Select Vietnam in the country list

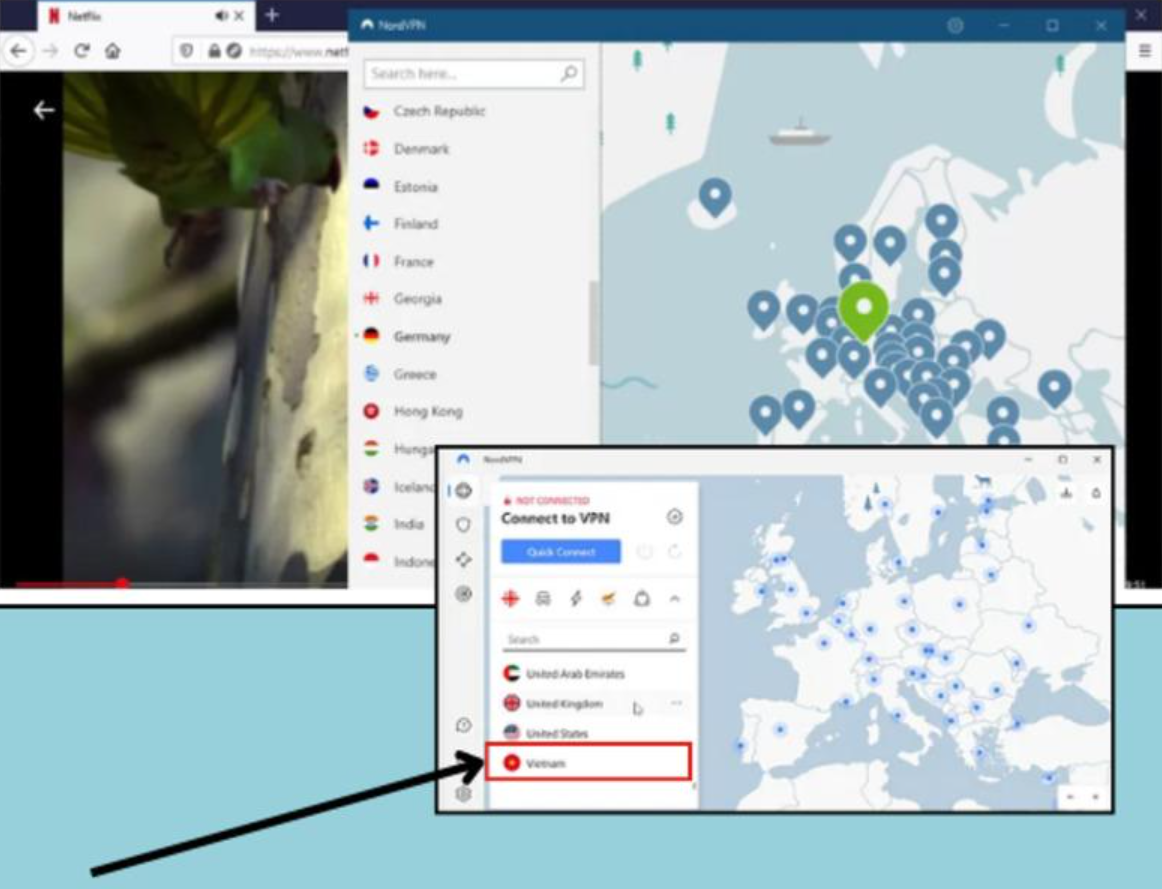(588, 762)
